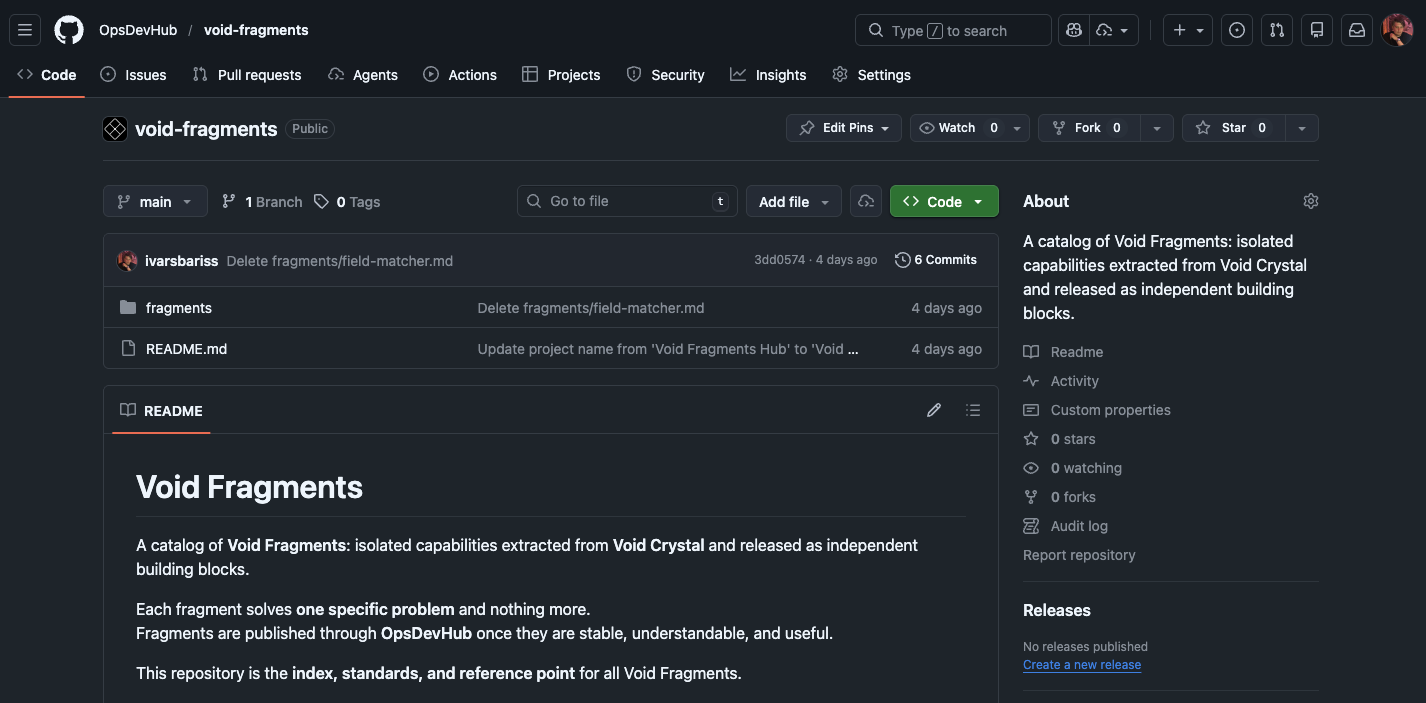
Task: Open the Custom properties link
Action: click(x=1110, y=410)
